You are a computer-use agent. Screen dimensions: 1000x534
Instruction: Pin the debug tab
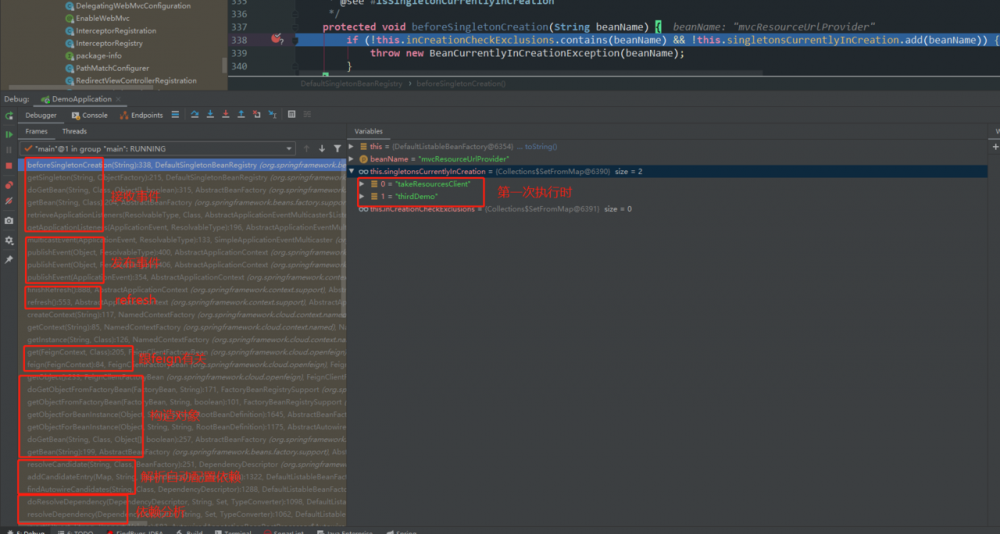point(9,260)
